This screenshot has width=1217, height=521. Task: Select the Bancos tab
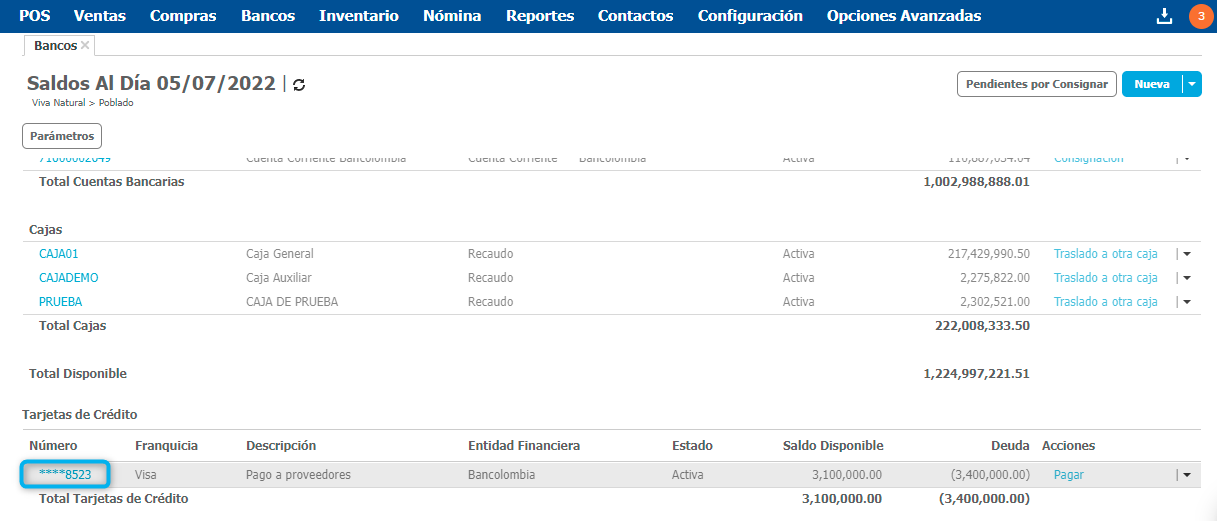pos(55,46)
